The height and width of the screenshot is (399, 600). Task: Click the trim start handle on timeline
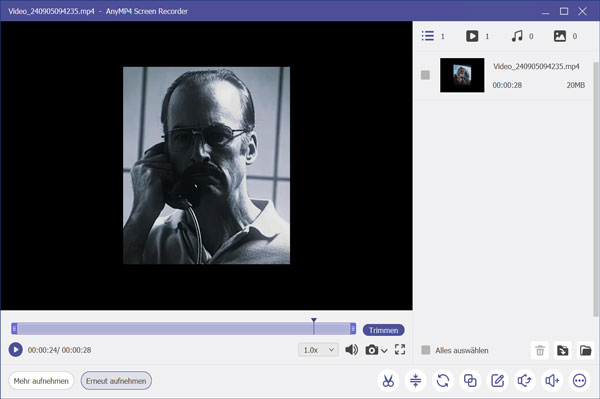click(x=14, y=329)
